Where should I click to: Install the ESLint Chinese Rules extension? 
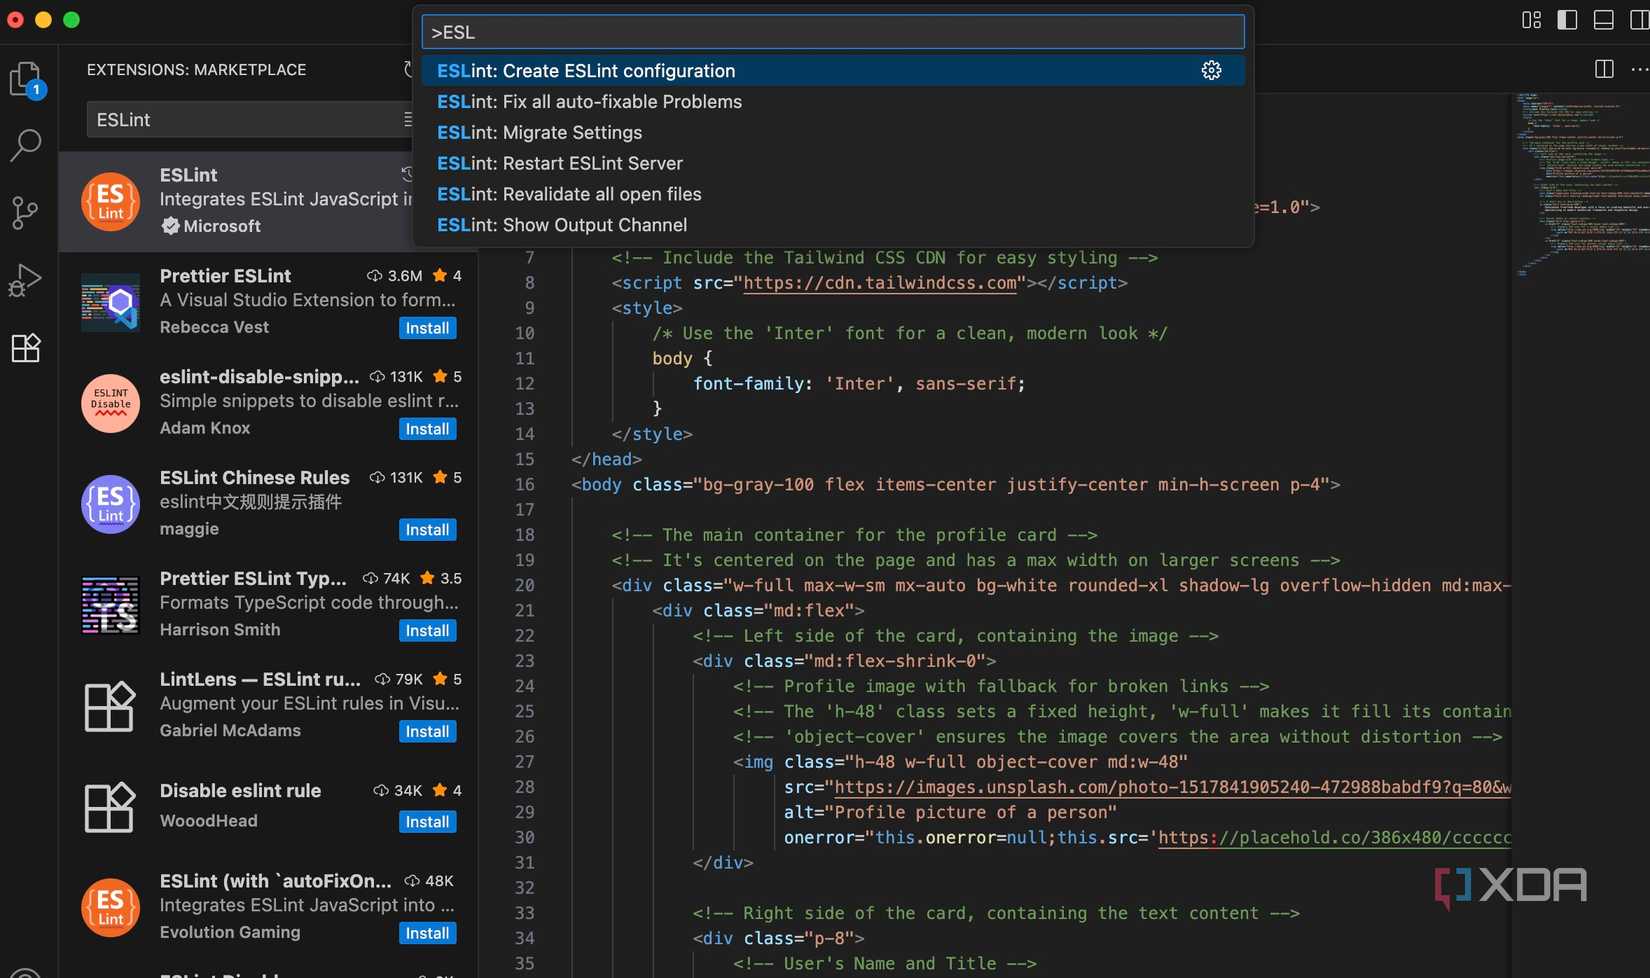pos(427,530)
